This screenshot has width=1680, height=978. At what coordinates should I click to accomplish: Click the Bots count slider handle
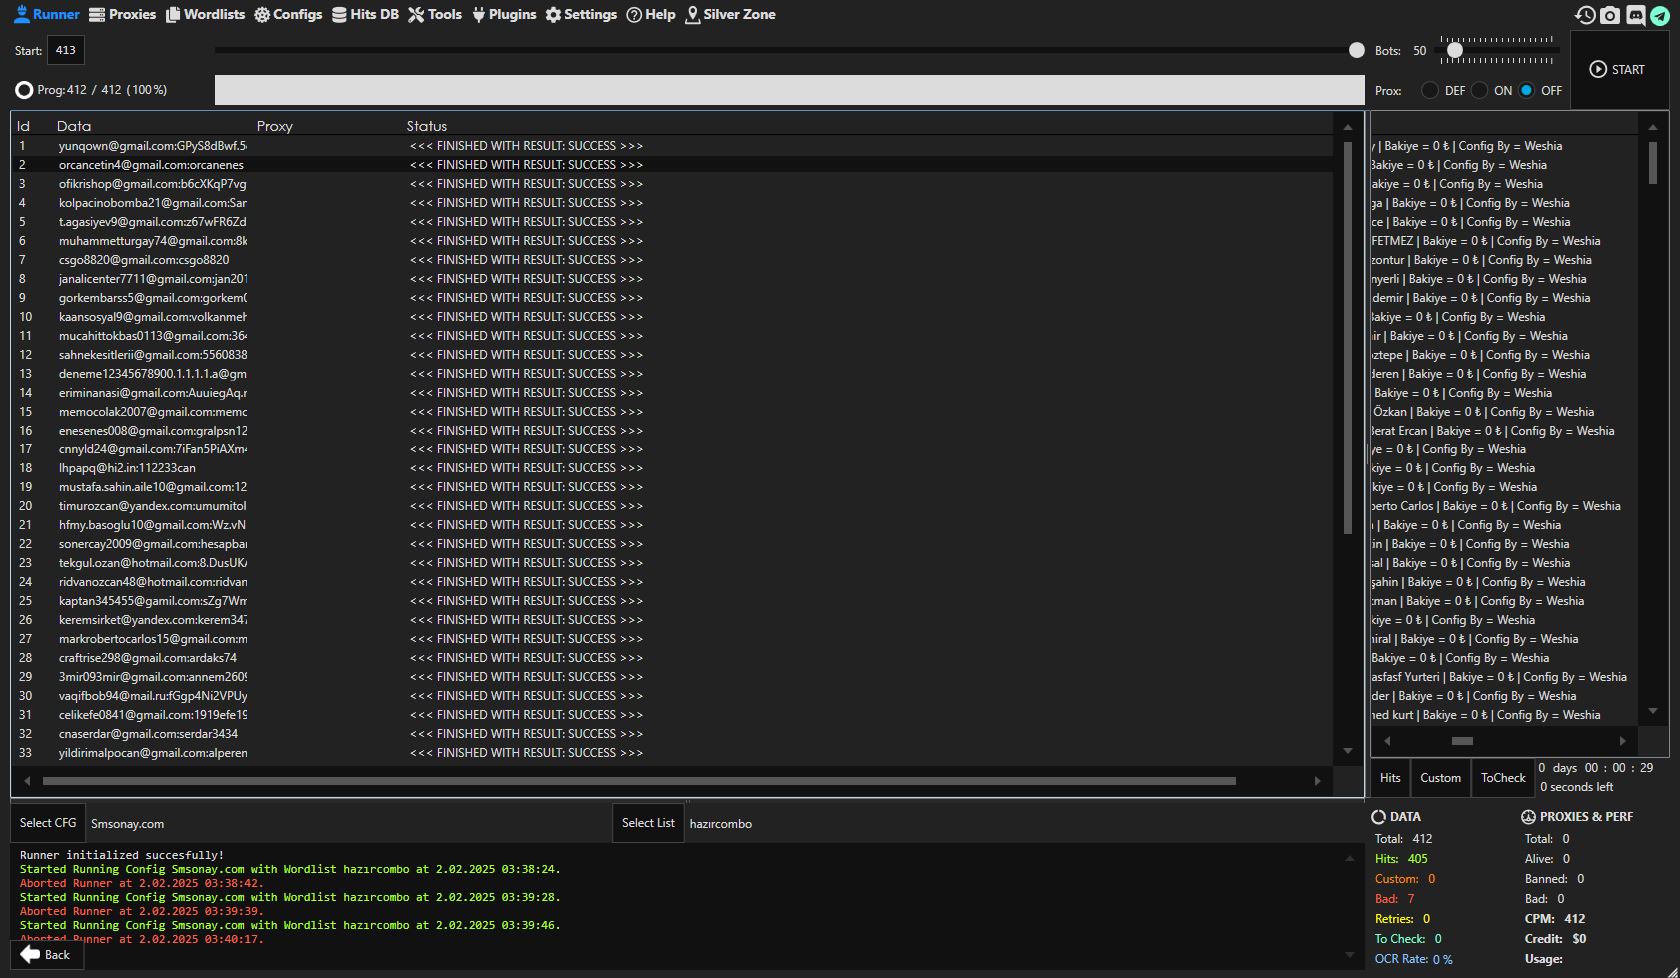1455,50
